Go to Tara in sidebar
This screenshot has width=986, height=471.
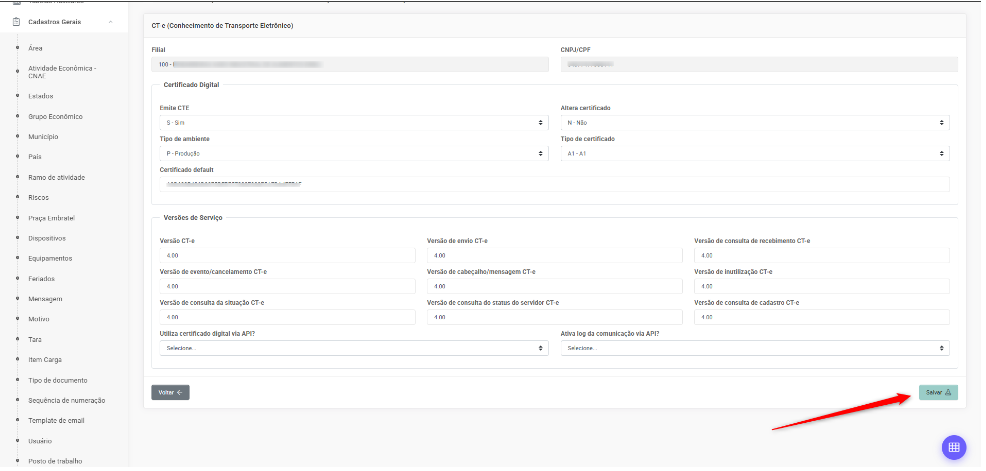(35, 340)
